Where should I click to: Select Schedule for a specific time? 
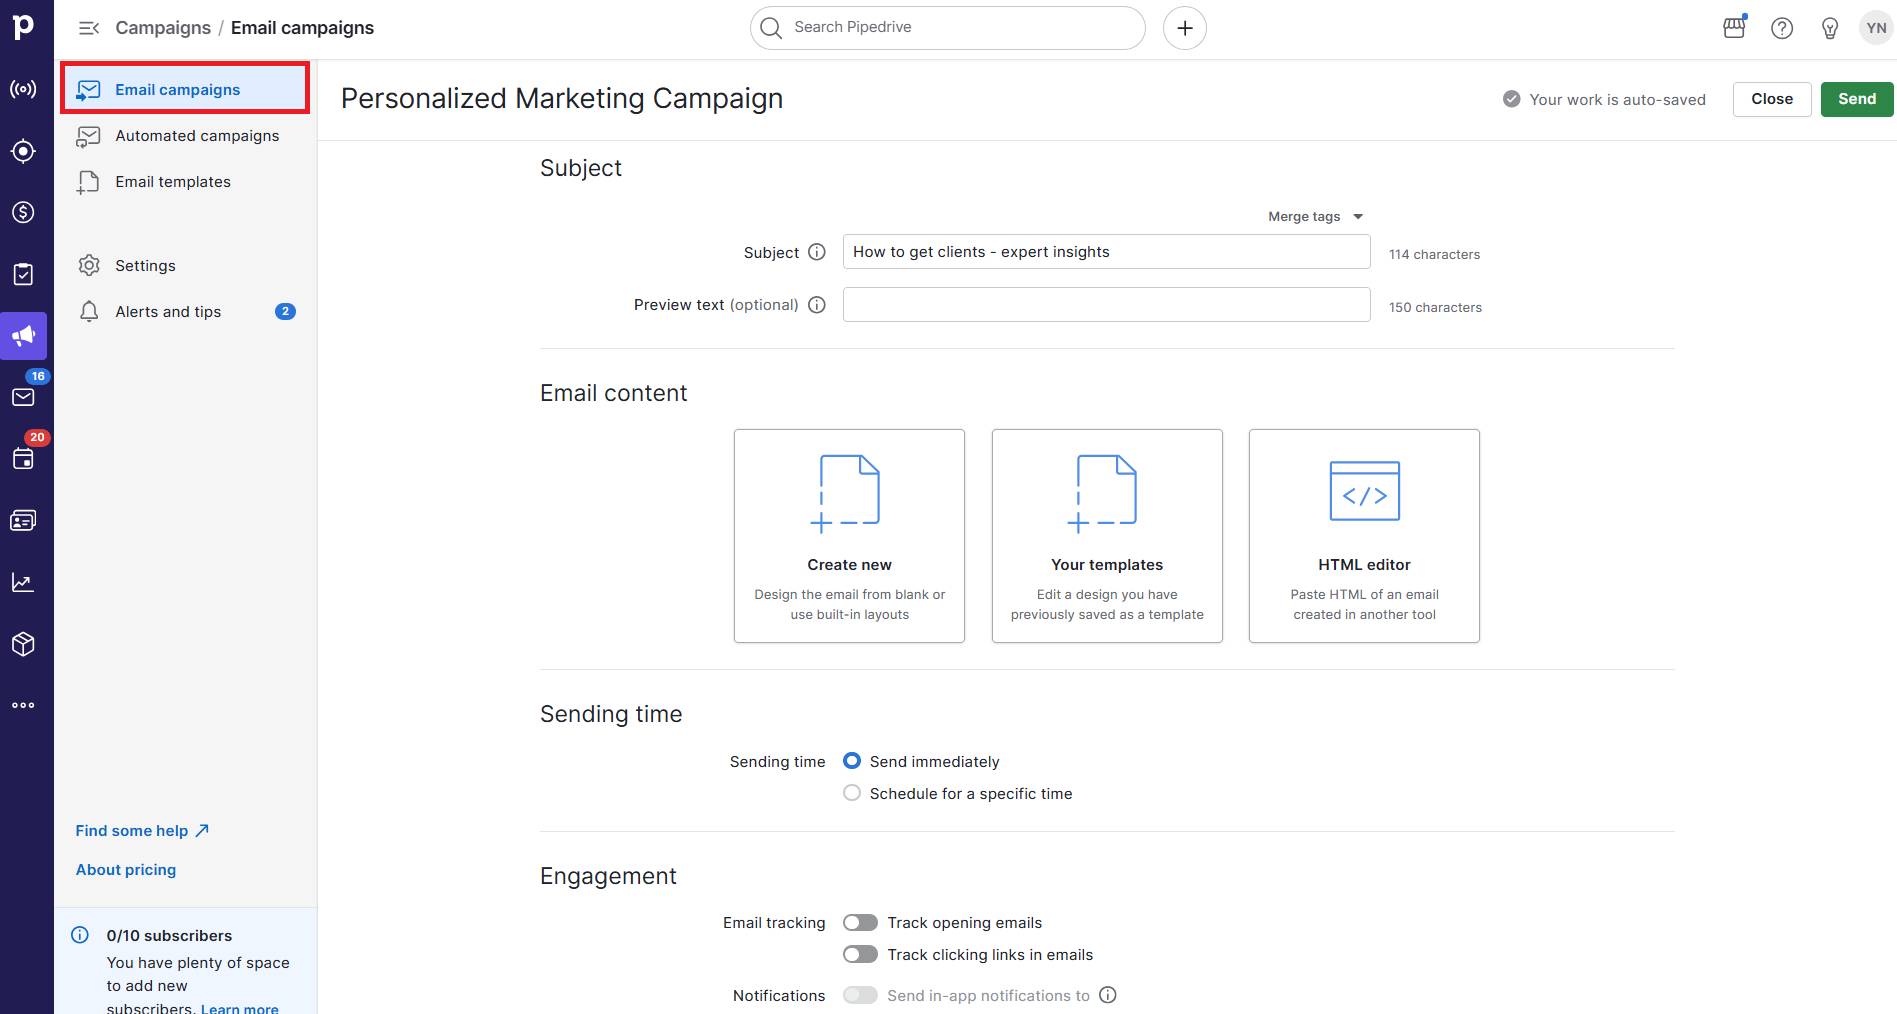(852, 792)
